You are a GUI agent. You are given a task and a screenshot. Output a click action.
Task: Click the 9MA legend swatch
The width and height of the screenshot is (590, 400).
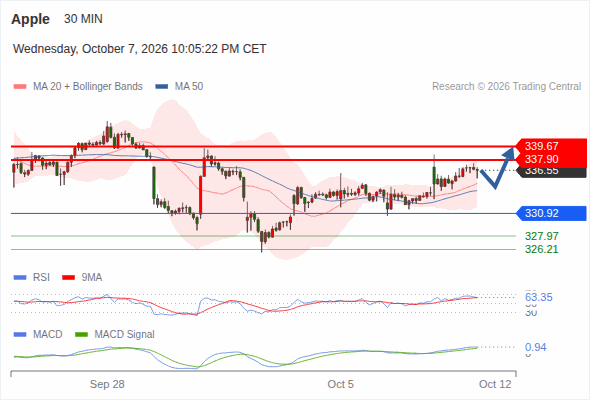(x=68, y=278)
